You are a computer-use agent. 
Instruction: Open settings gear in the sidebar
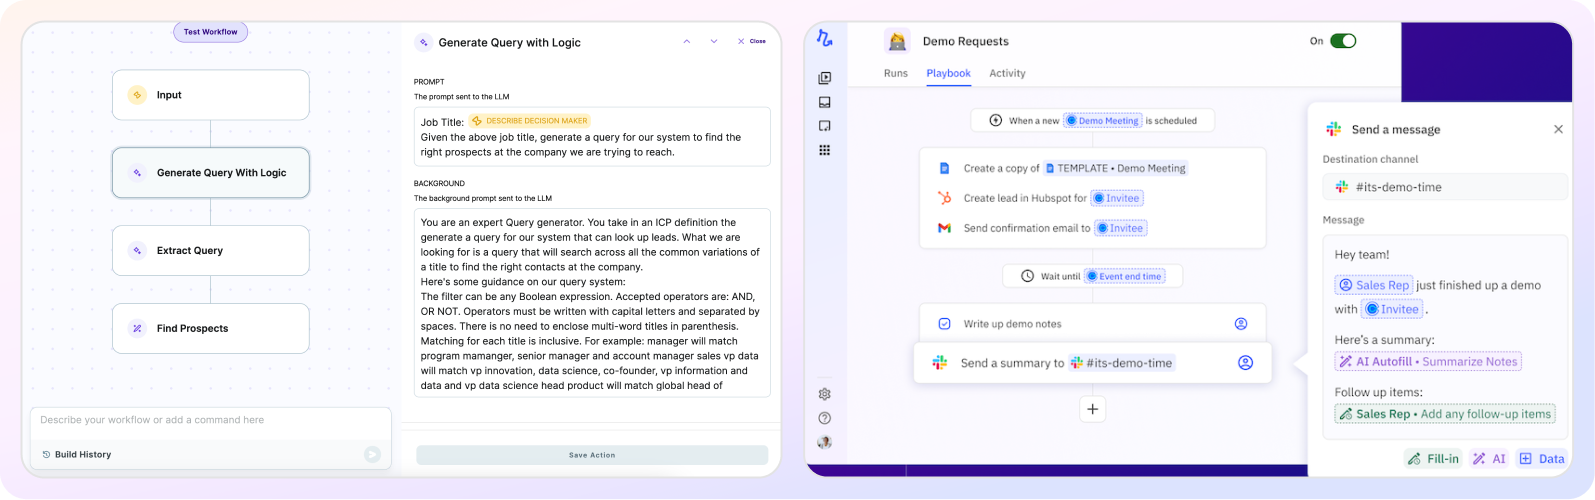pyautogui.click(x=824, y=394)
